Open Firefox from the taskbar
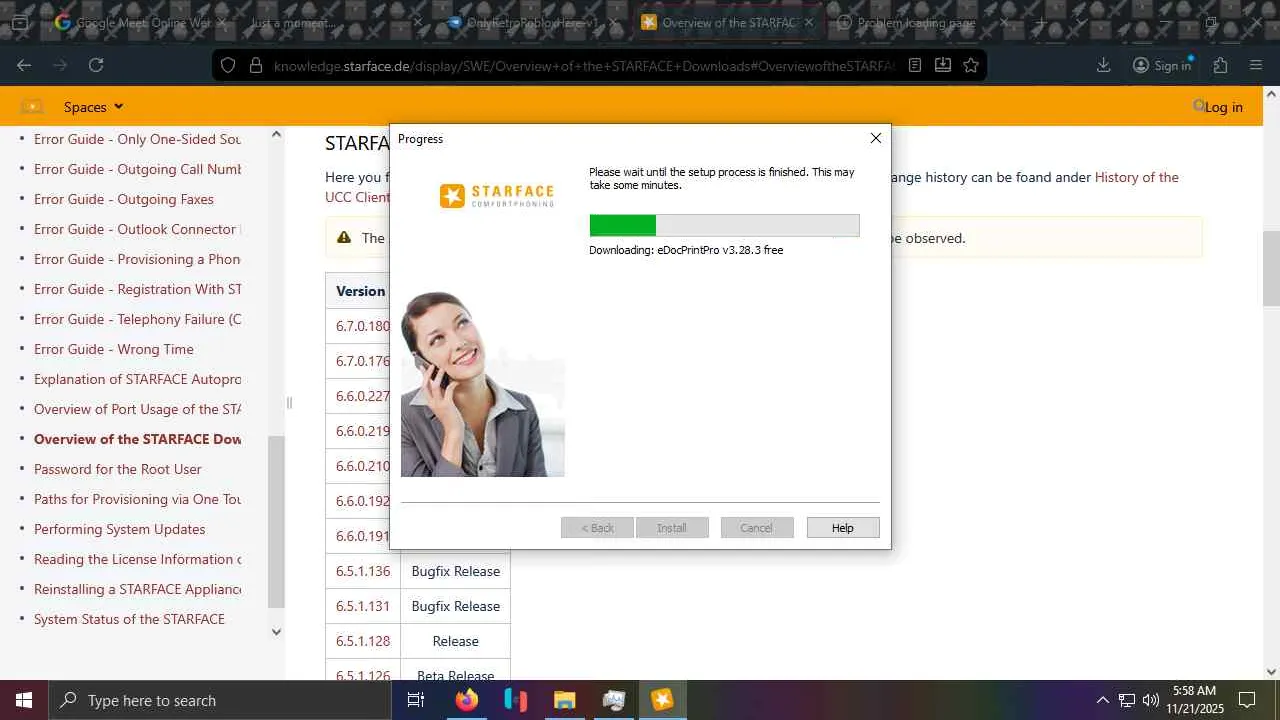This screenshot has width=1280, height=720. point(466,700)
